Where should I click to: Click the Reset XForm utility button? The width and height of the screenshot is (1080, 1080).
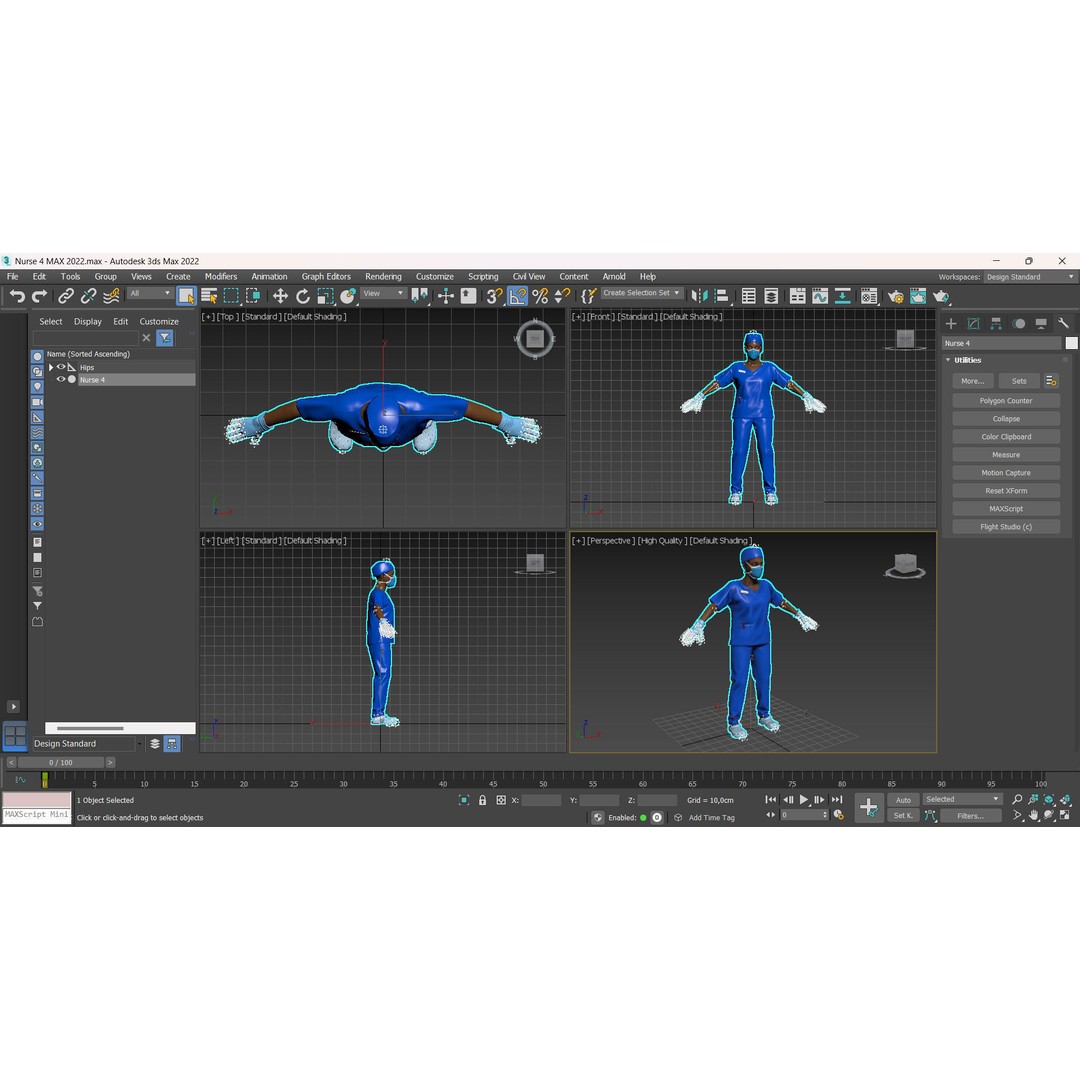[1006, 491]
